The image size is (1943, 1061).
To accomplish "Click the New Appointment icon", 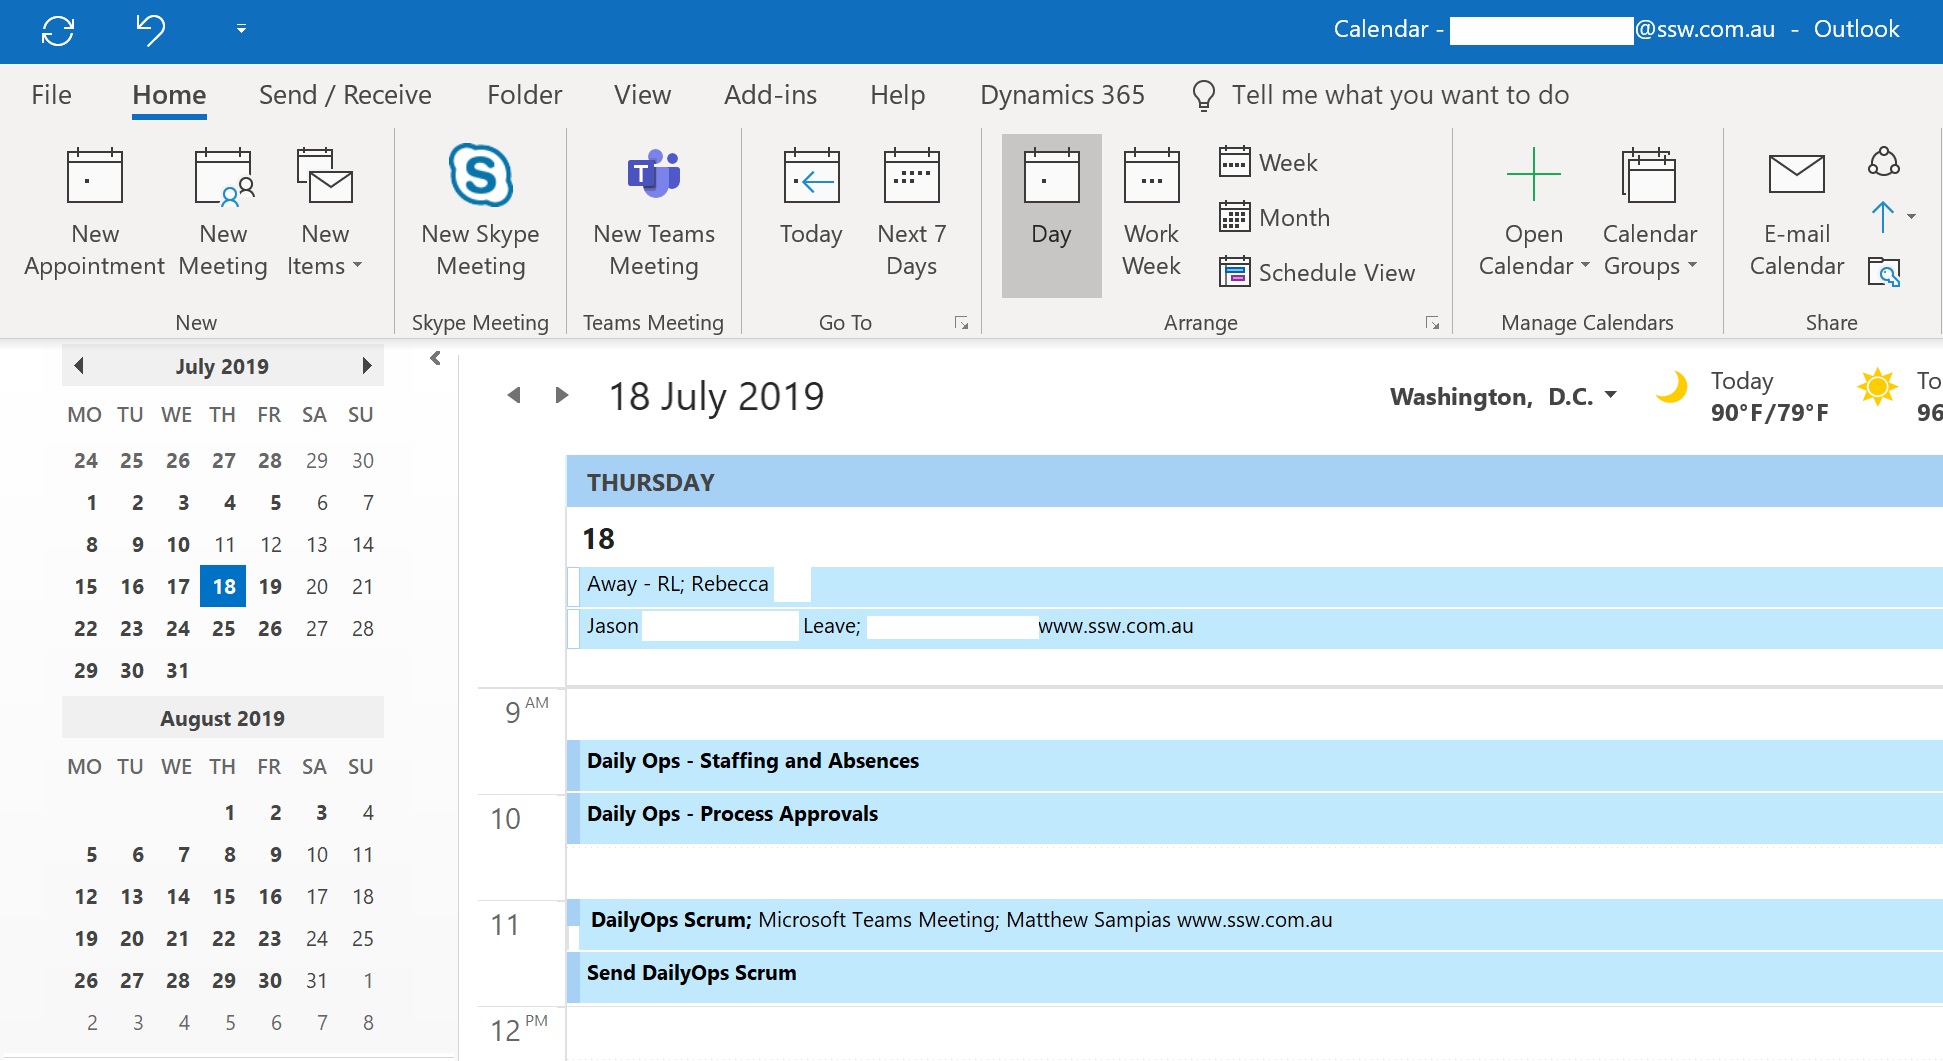I will (94, 177).
